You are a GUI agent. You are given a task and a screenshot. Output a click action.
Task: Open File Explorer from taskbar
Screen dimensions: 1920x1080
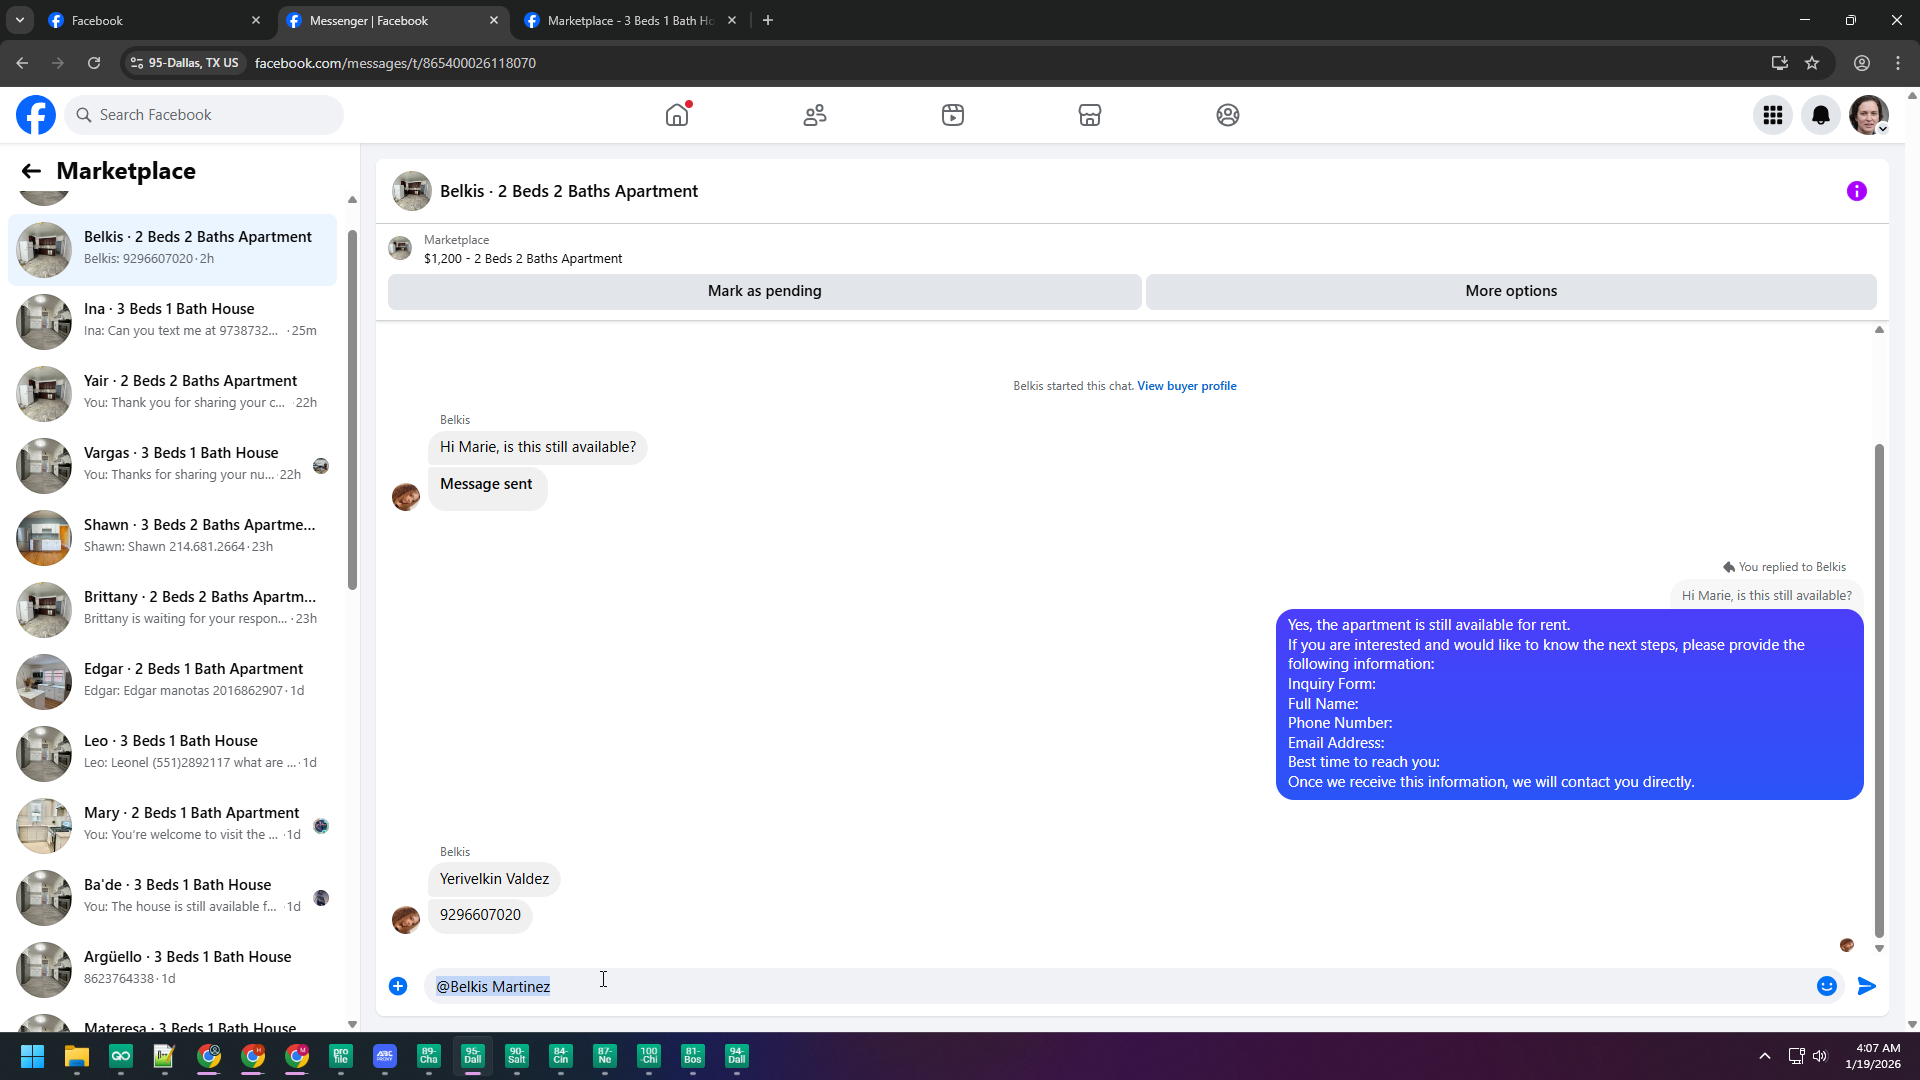(x=76, y=1056)
